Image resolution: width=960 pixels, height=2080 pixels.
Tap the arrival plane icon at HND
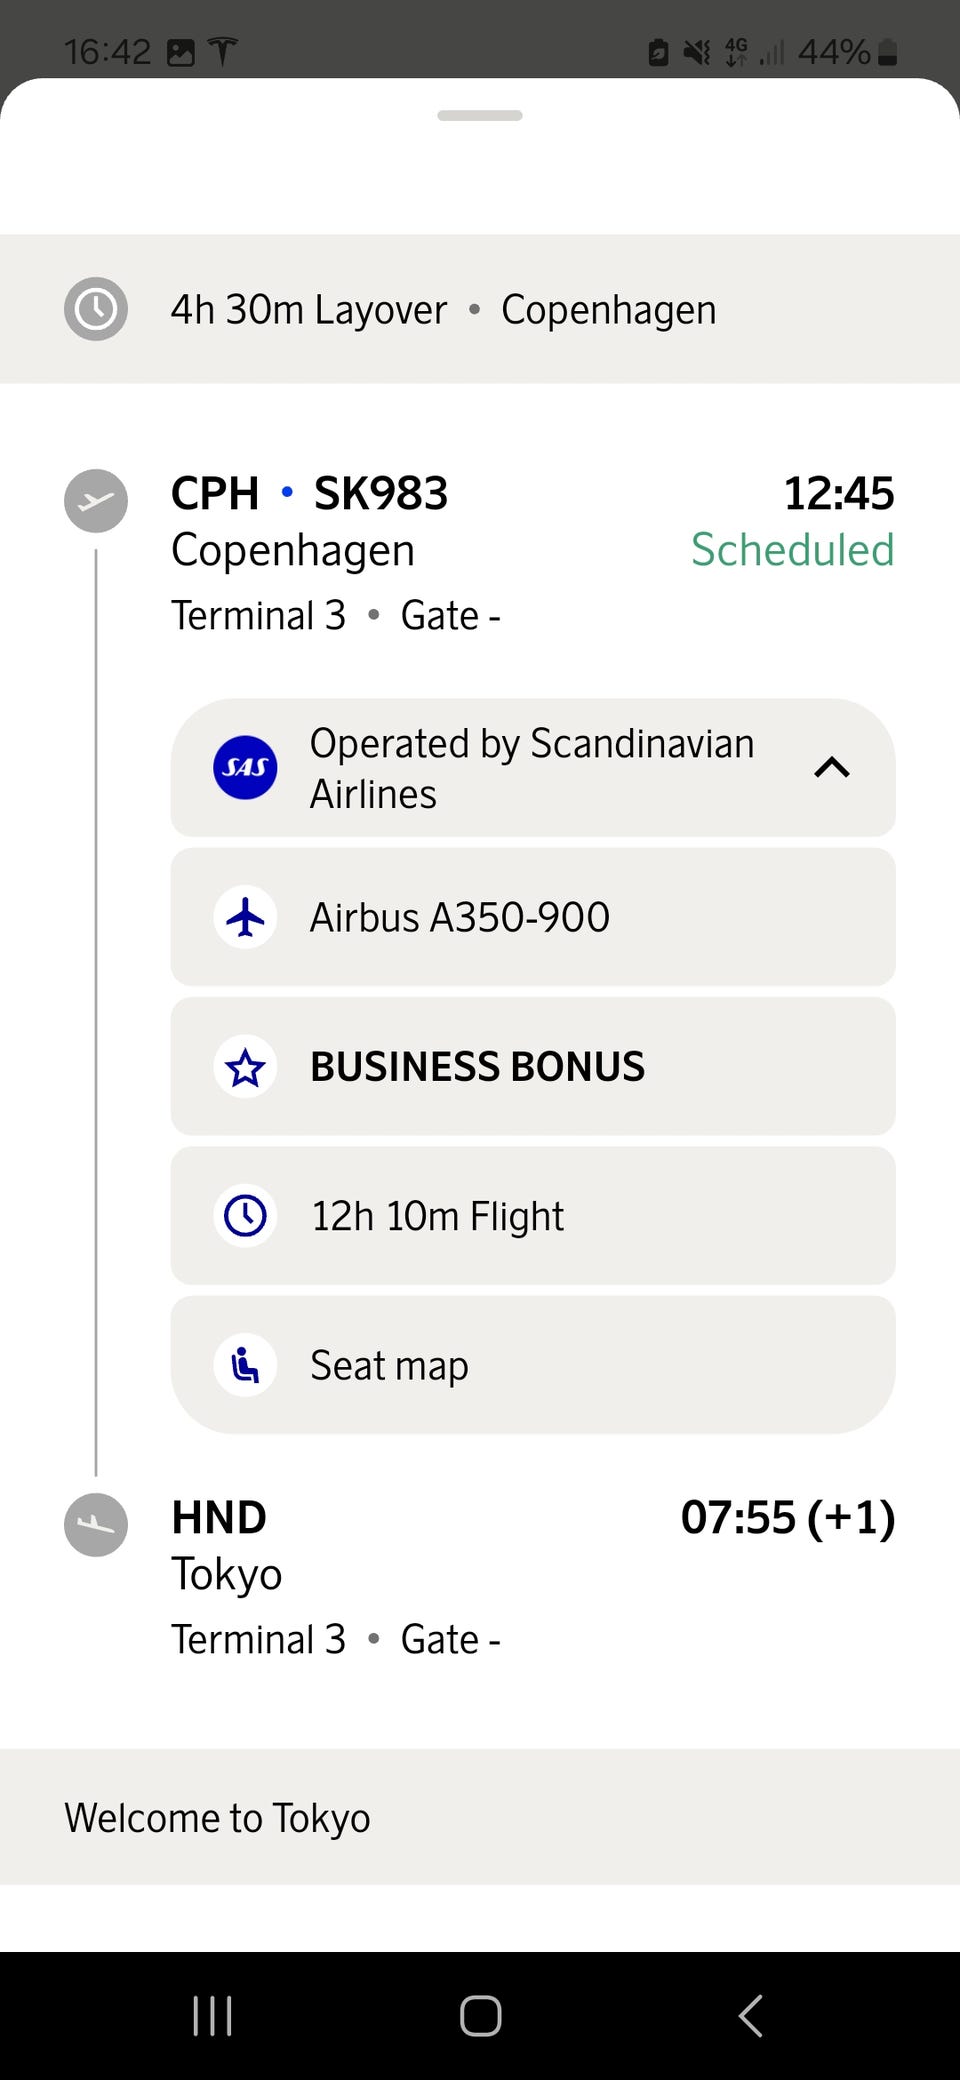coord(96,1525)
